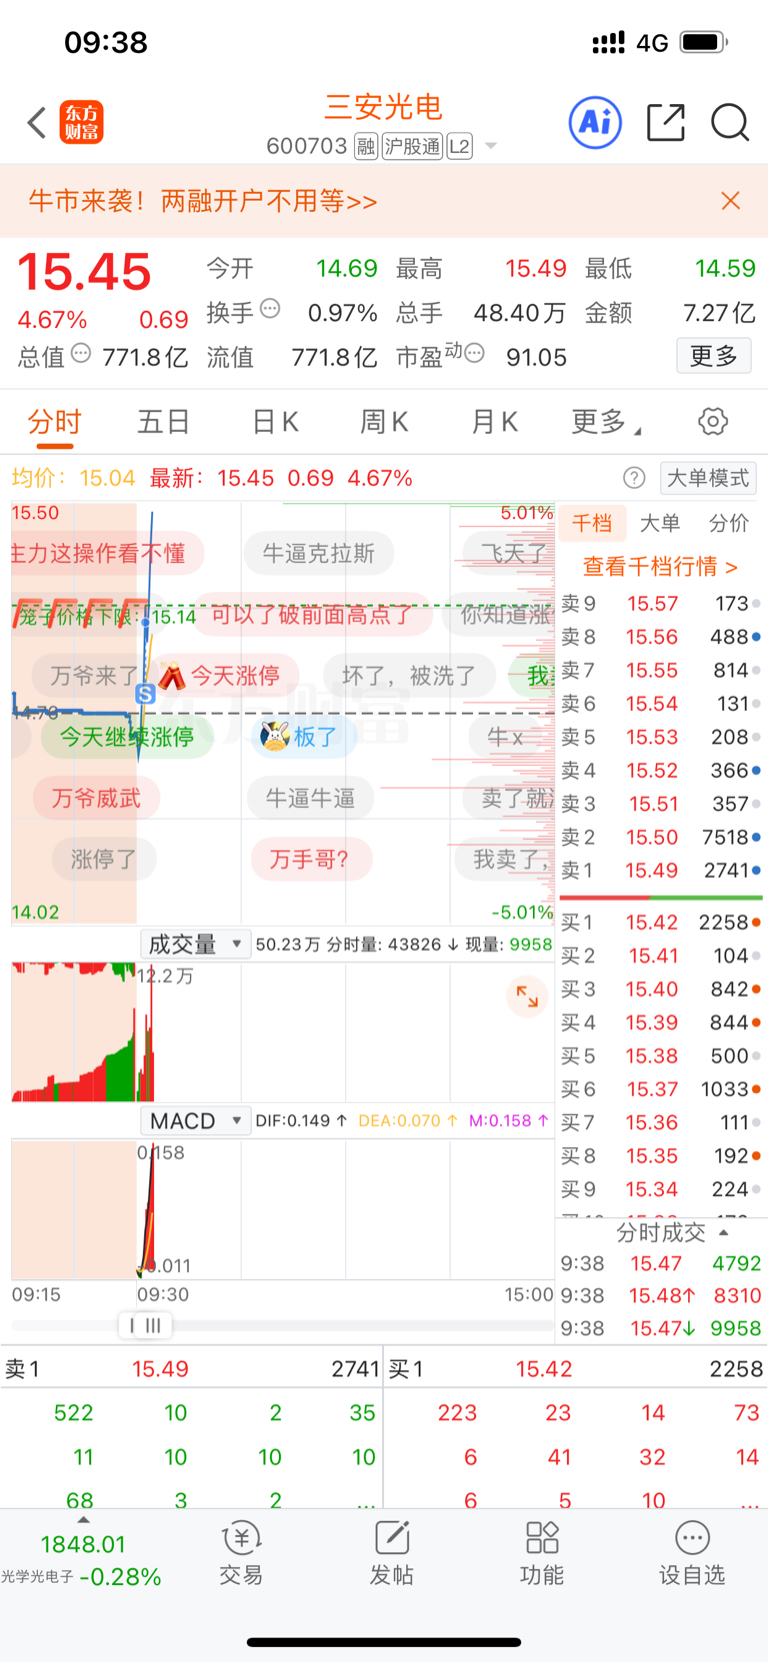Image resolution: width=768 pixels, height=1663 pixels.
Task: Switch to the 日K tab
Action: point(275,422)
